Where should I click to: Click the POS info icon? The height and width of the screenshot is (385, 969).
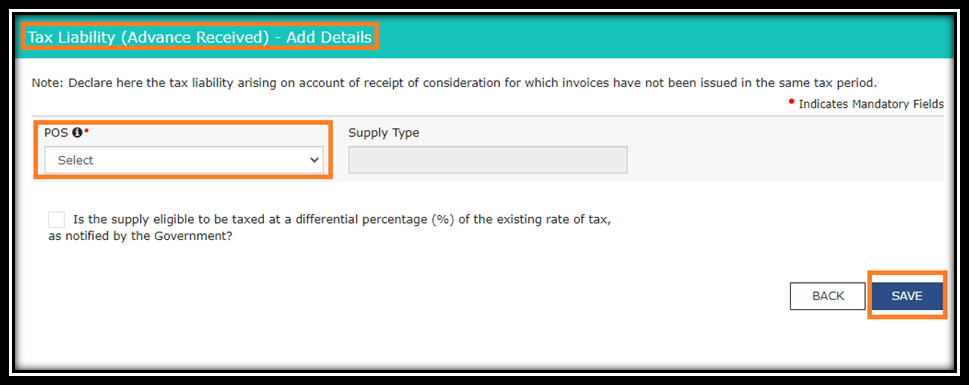click(77, 132)
